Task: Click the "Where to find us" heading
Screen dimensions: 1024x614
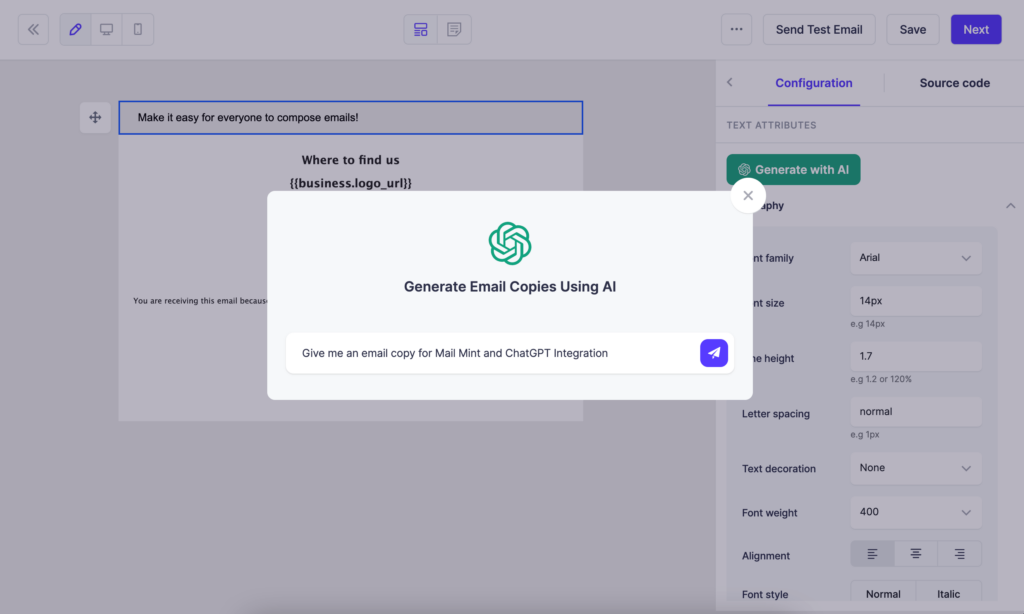Action: pos(351,160)
